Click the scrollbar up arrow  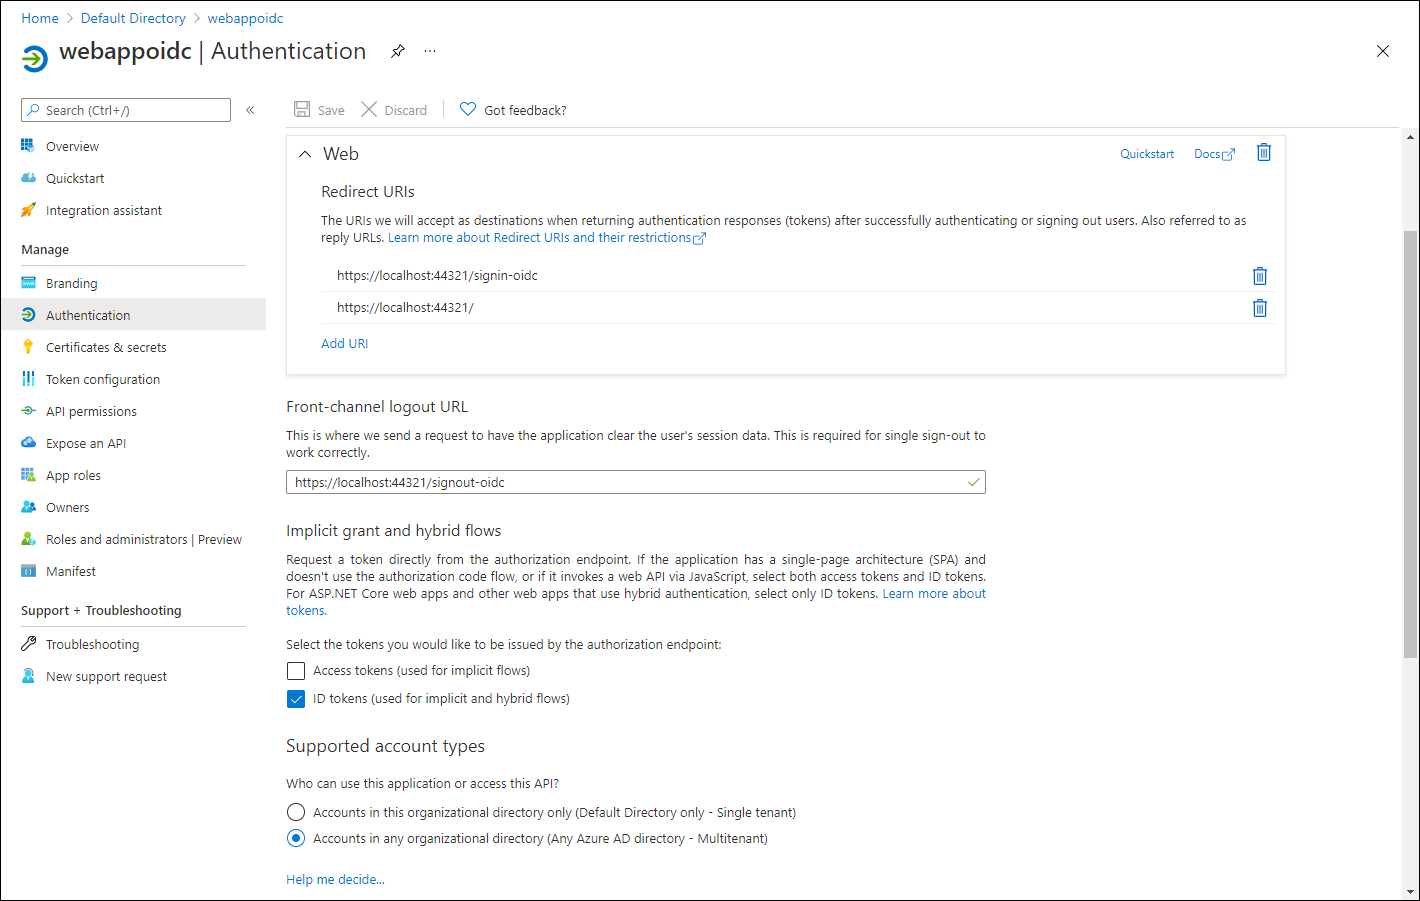[x=1410, y=137]
